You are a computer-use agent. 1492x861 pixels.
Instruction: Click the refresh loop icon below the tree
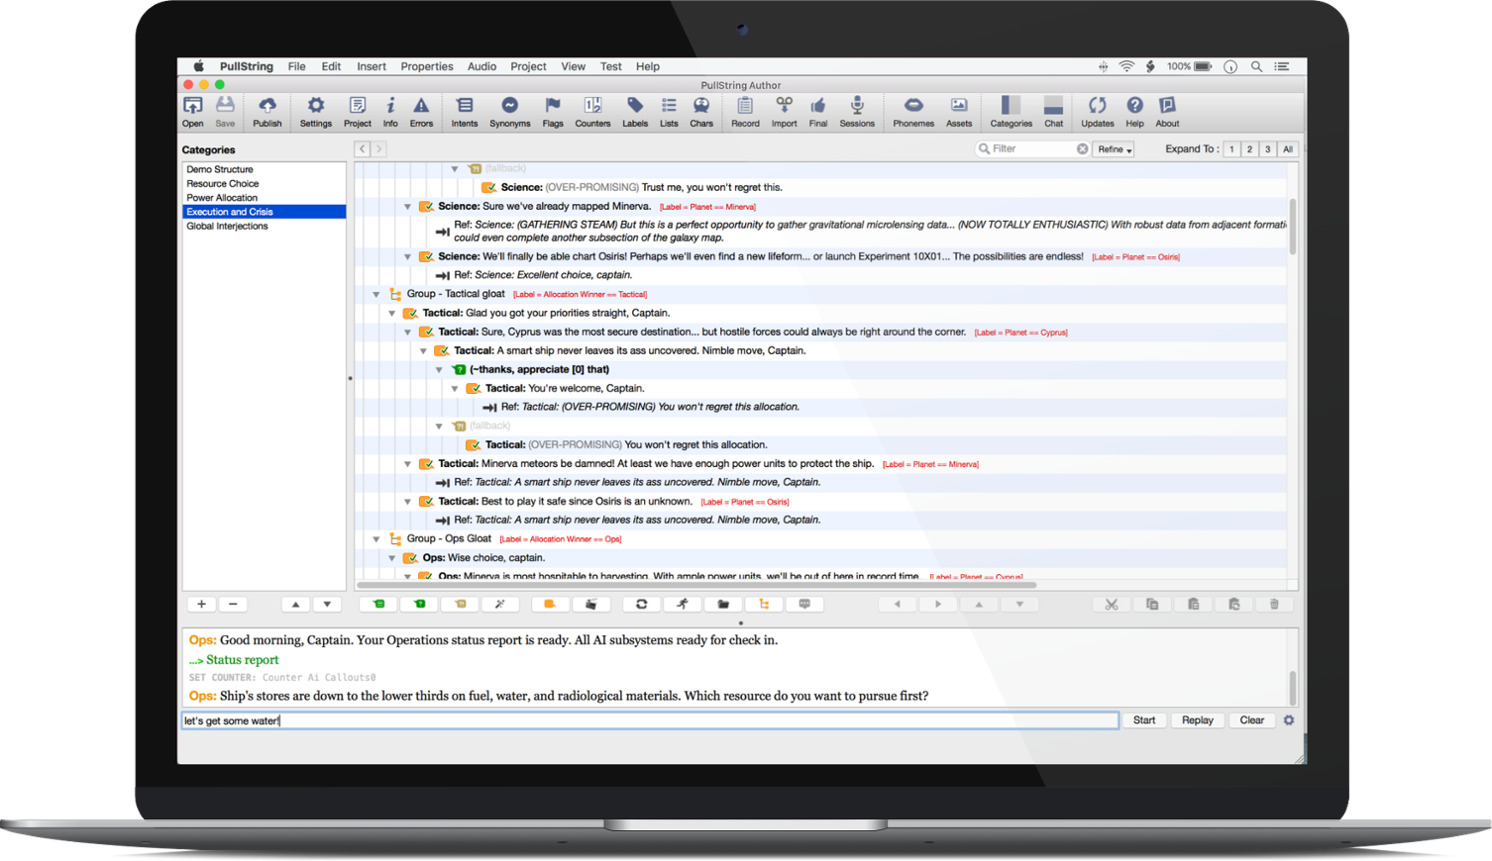tap(641, 604)
